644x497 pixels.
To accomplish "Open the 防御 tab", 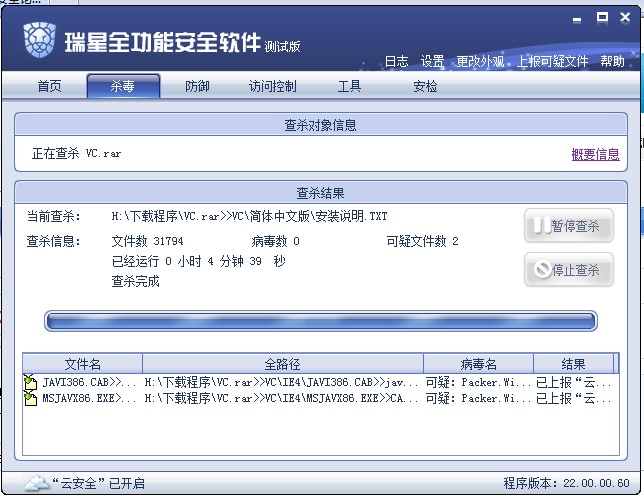I will pos(197,86).
